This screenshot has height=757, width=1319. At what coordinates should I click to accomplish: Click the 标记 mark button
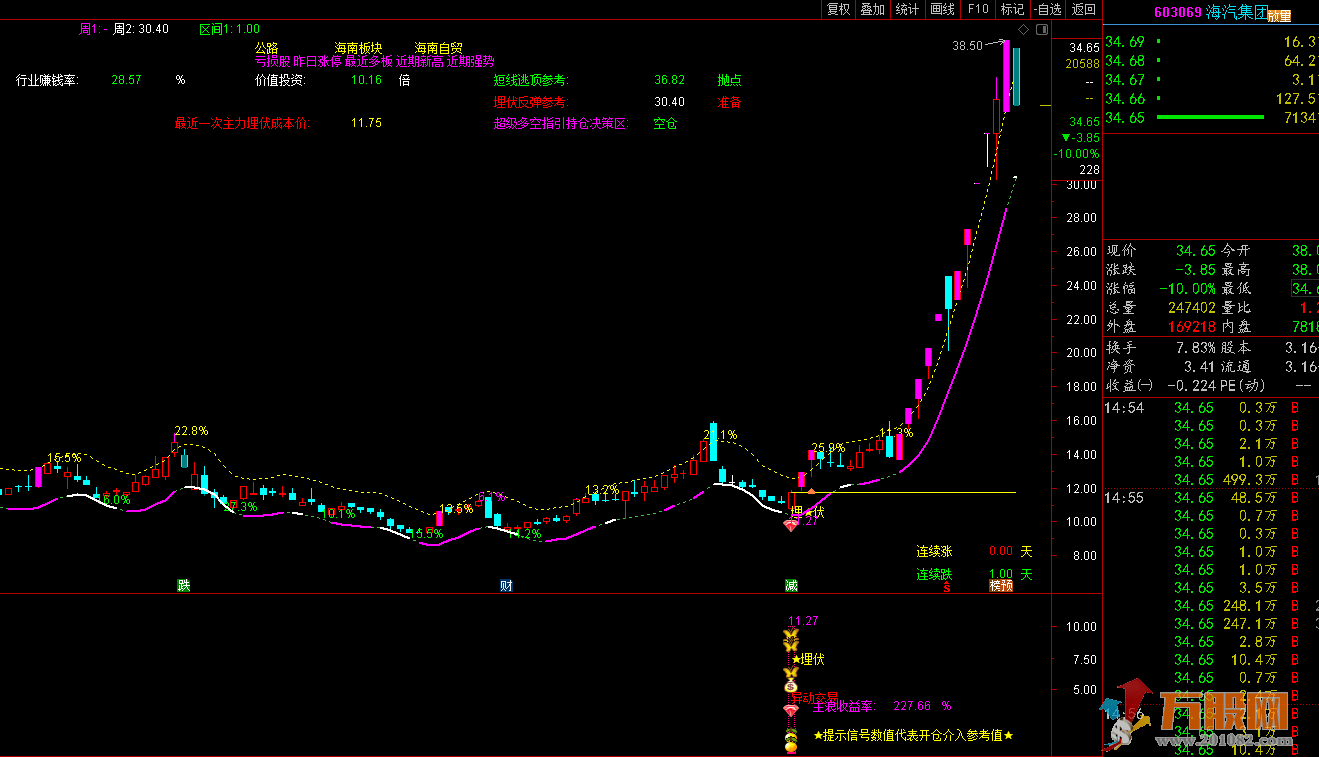click(x=1013, y=9)
